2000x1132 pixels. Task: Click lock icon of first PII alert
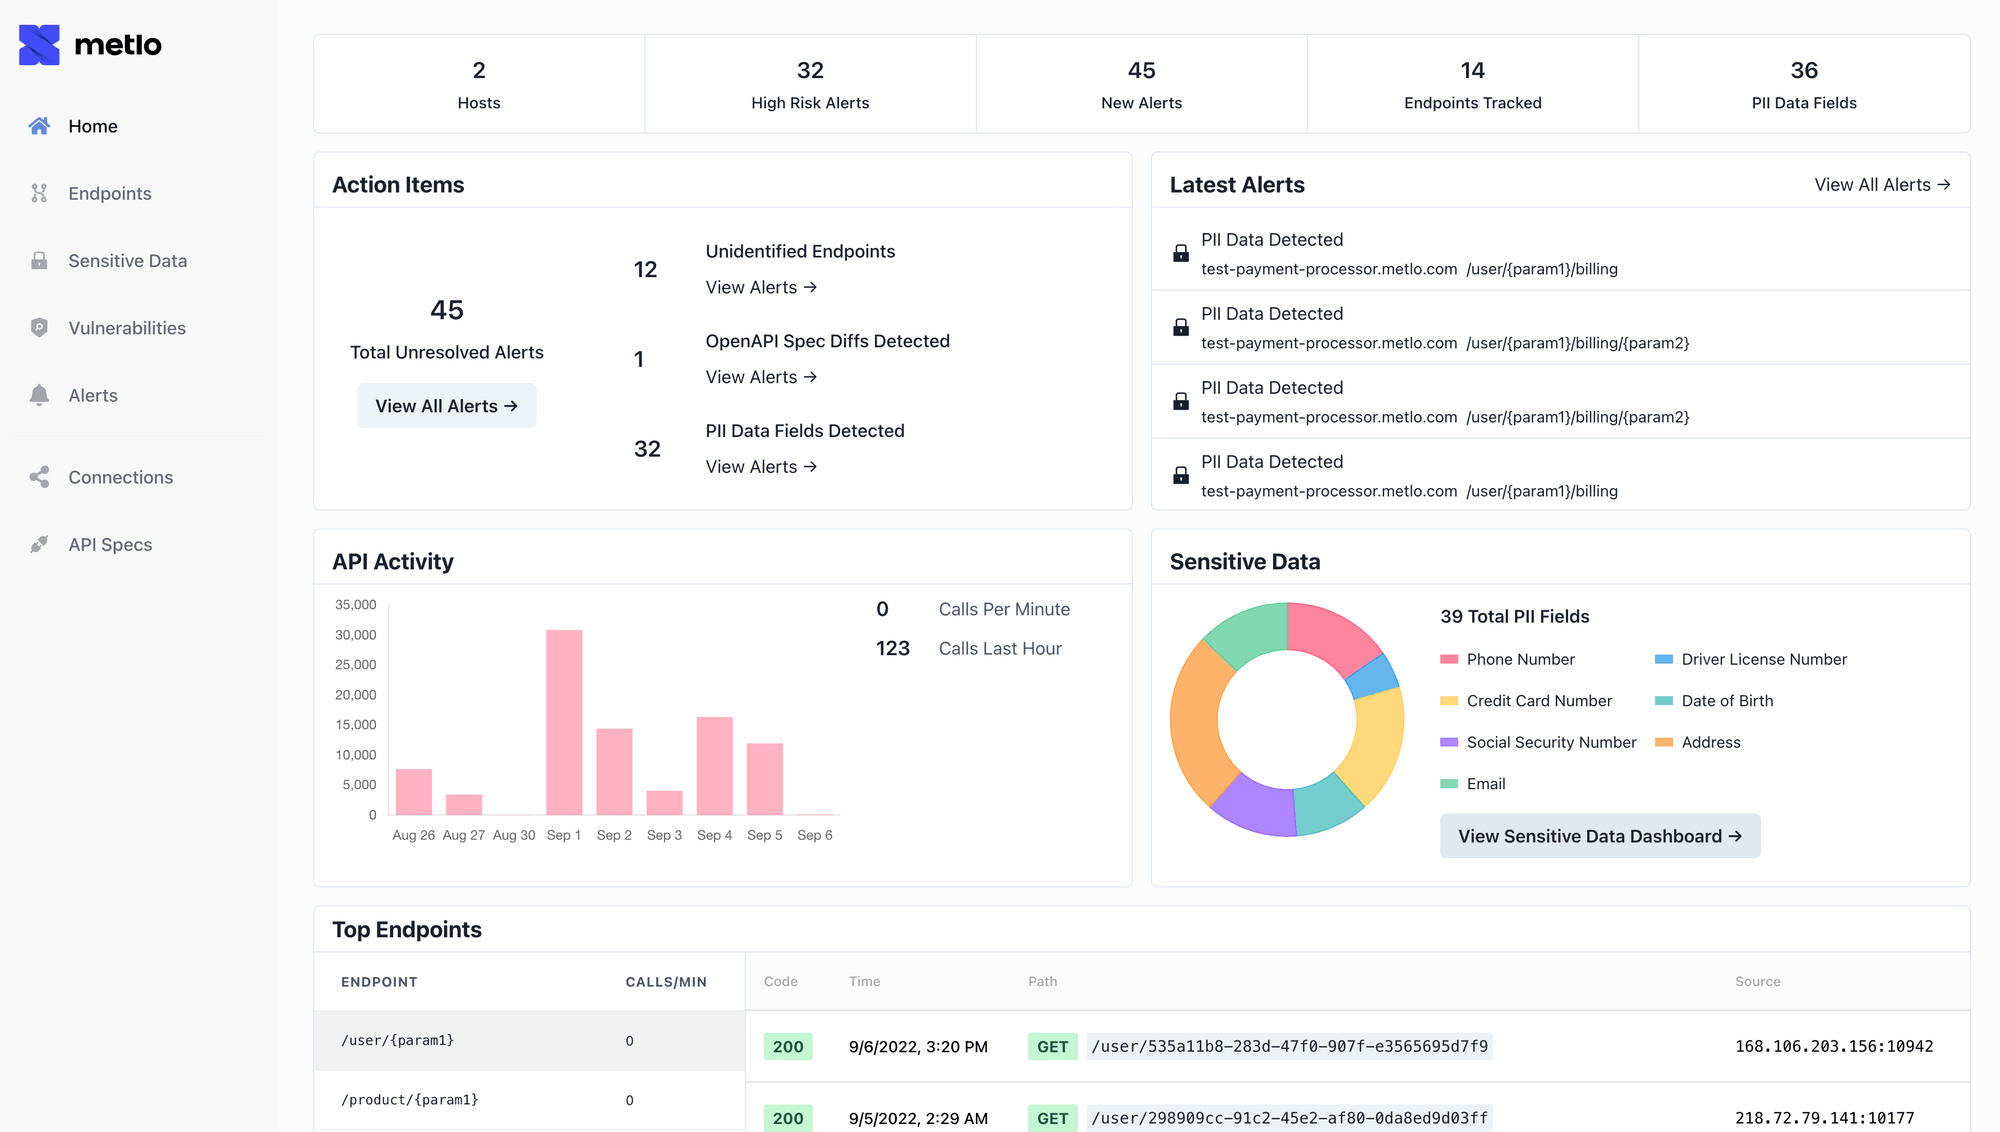[x=1181, y=253]
